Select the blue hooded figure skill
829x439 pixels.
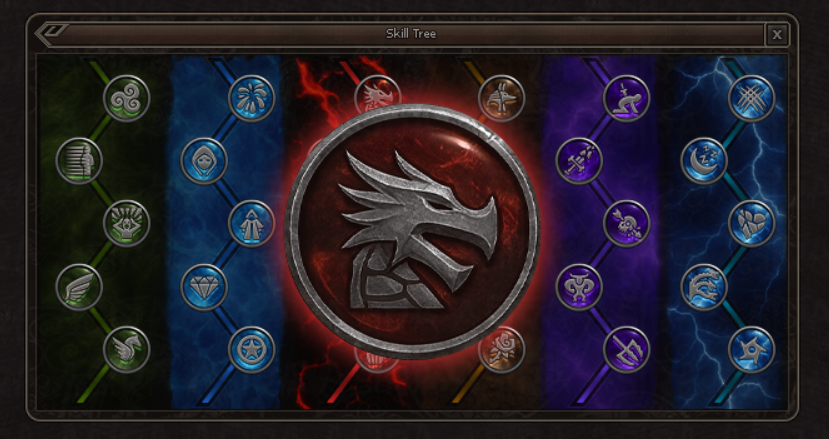tap(204, 161)
